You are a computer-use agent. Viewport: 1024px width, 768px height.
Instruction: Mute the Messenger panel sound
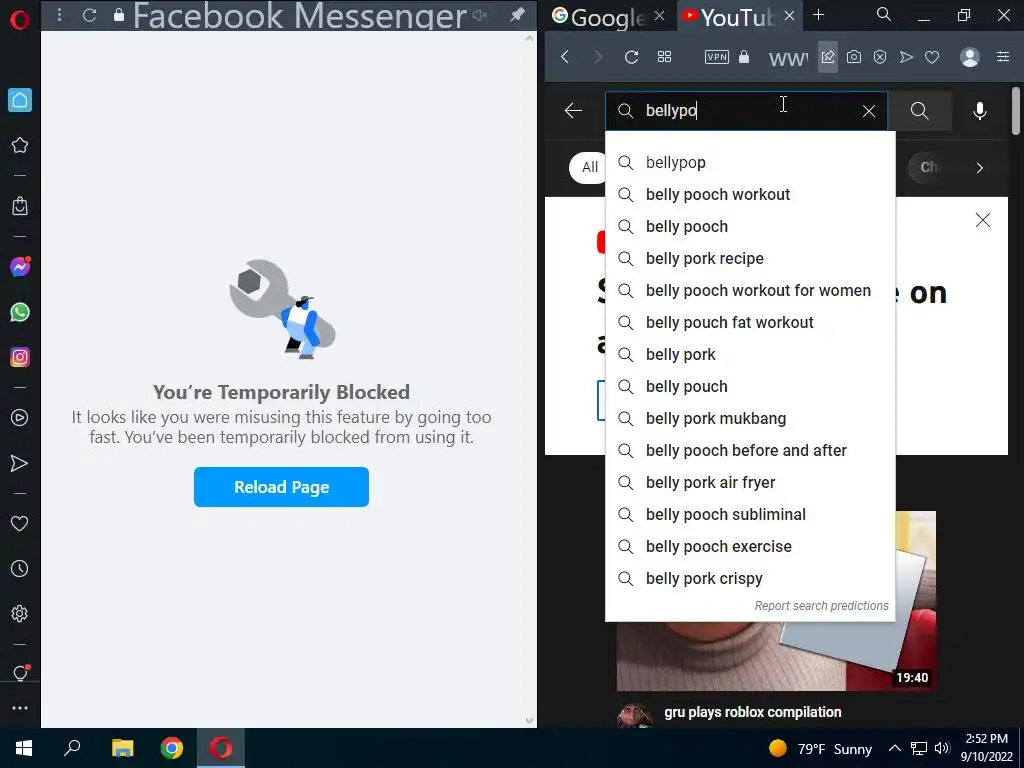481,14
